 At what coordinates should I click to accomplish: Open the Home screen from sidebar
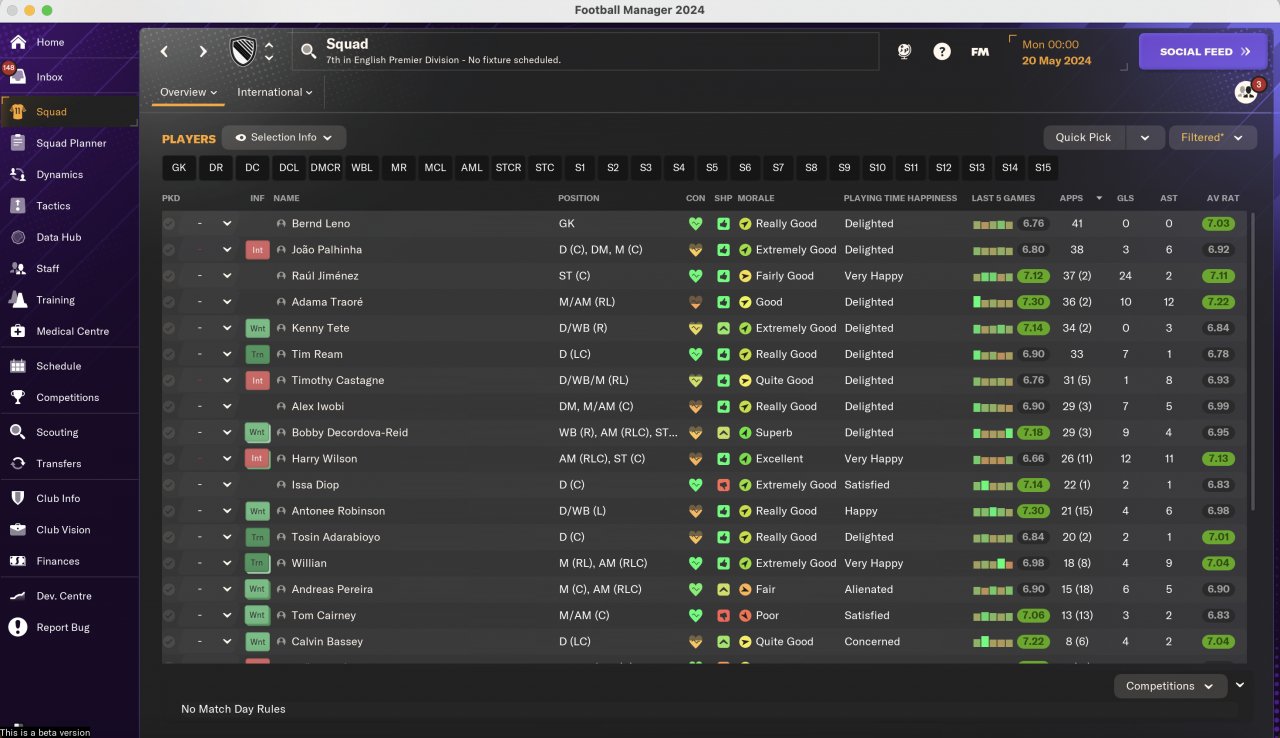[50, 43]
